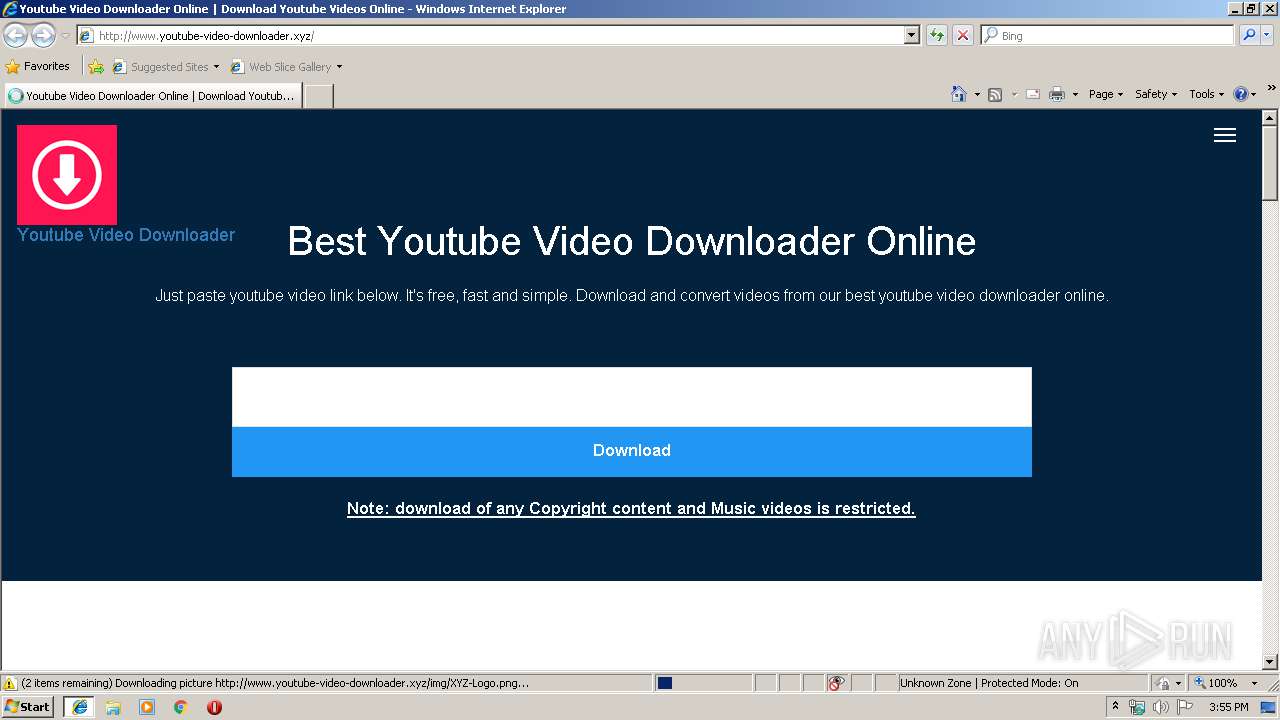
Task: Click the green Refresh arrows icon
Action: 937,35
